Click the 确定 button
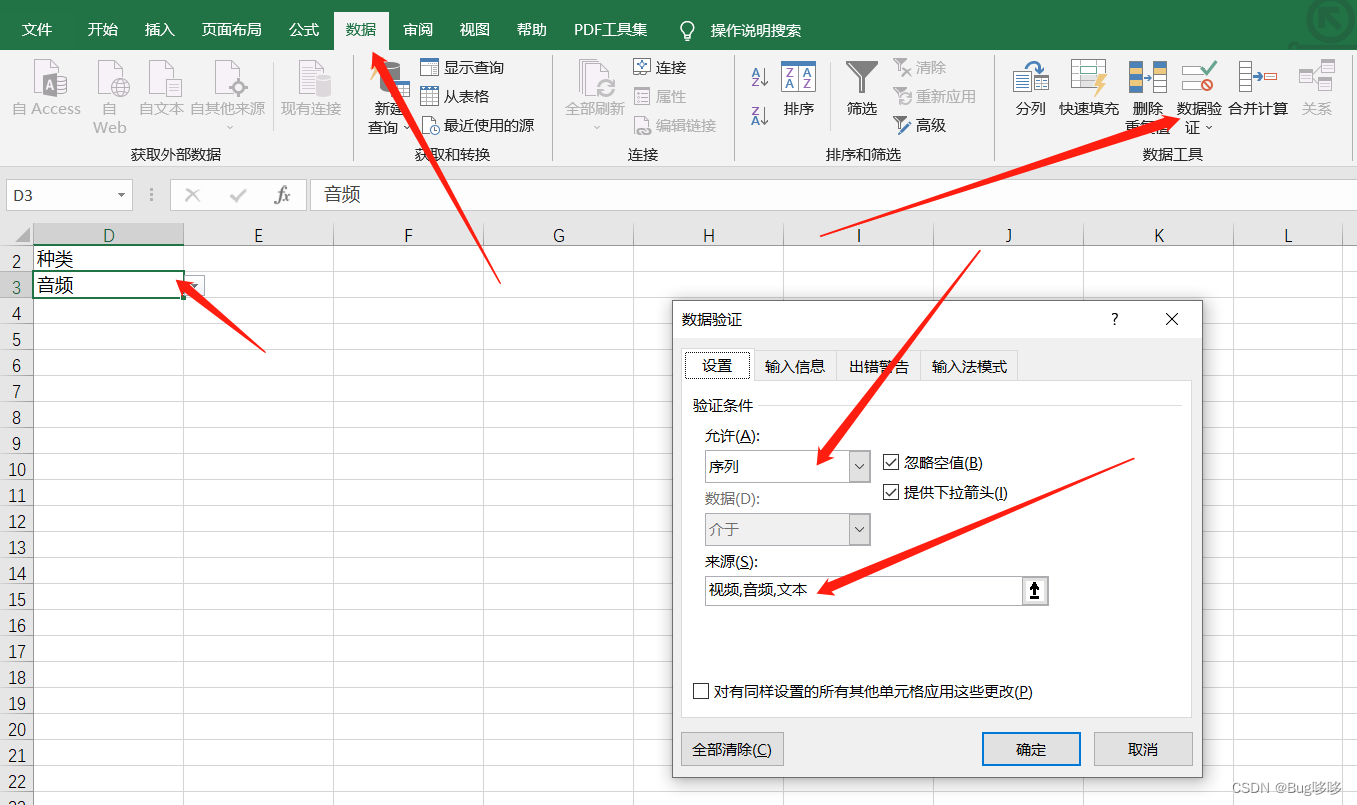The image size is (1357, 805). point(1031,749)
